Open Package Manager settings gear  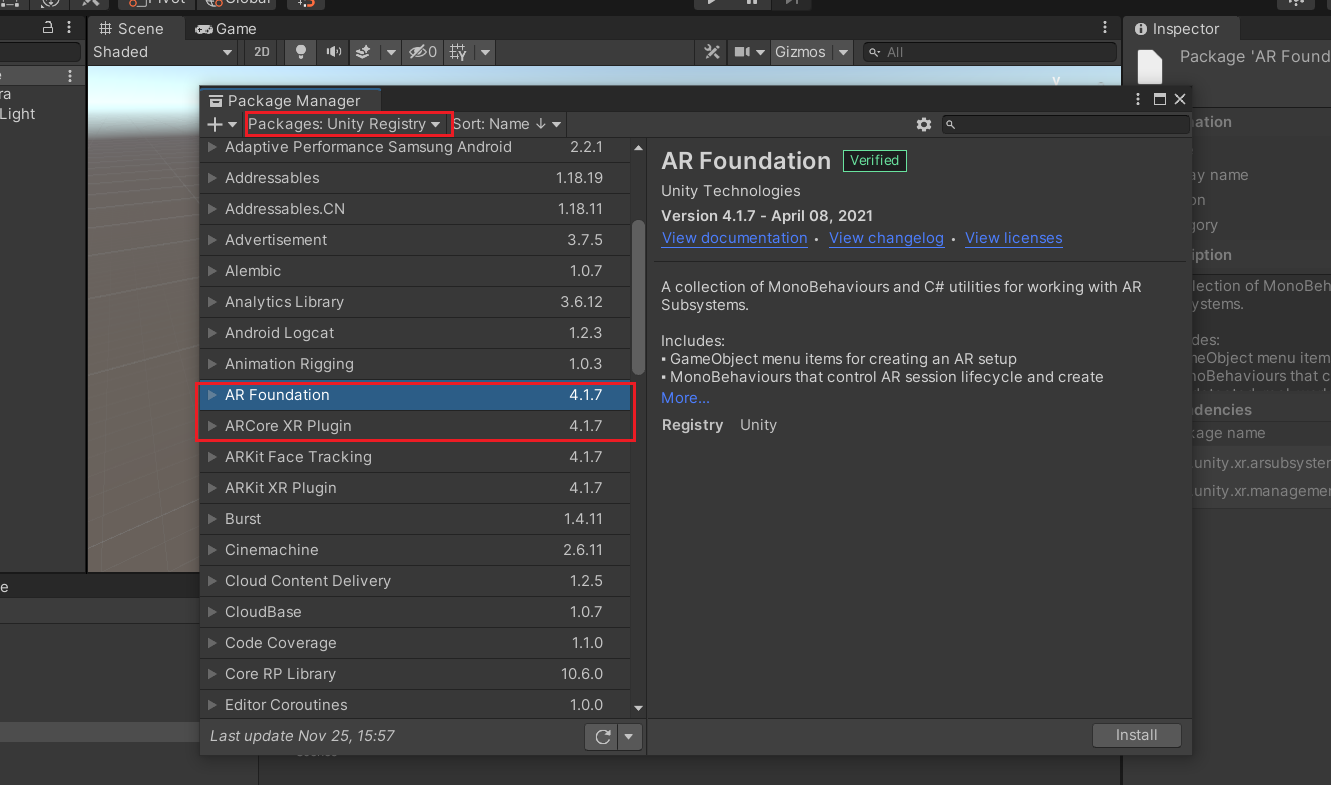[x=924, y=124]
